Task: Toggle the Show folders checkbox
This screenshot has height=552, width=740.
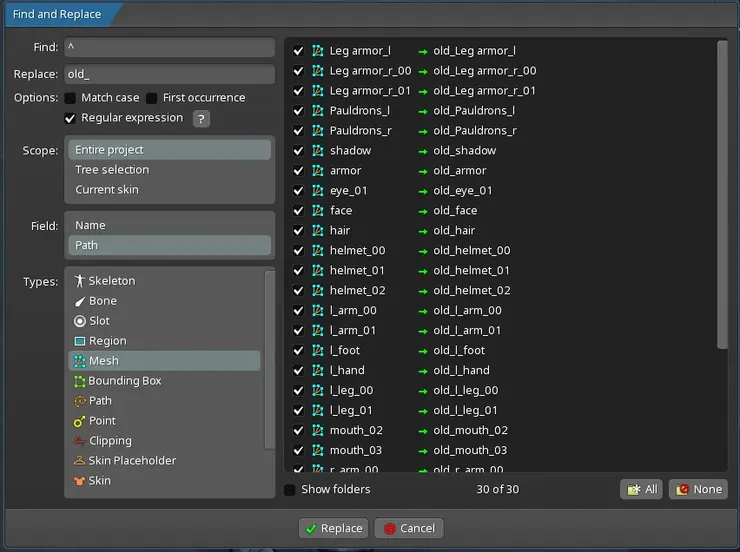Action: pos(290,490)
